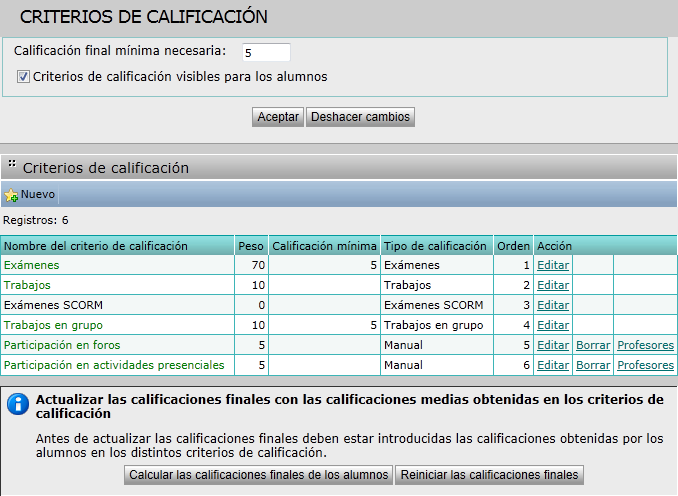Click the Registros: 6 count text

(35, 221)
